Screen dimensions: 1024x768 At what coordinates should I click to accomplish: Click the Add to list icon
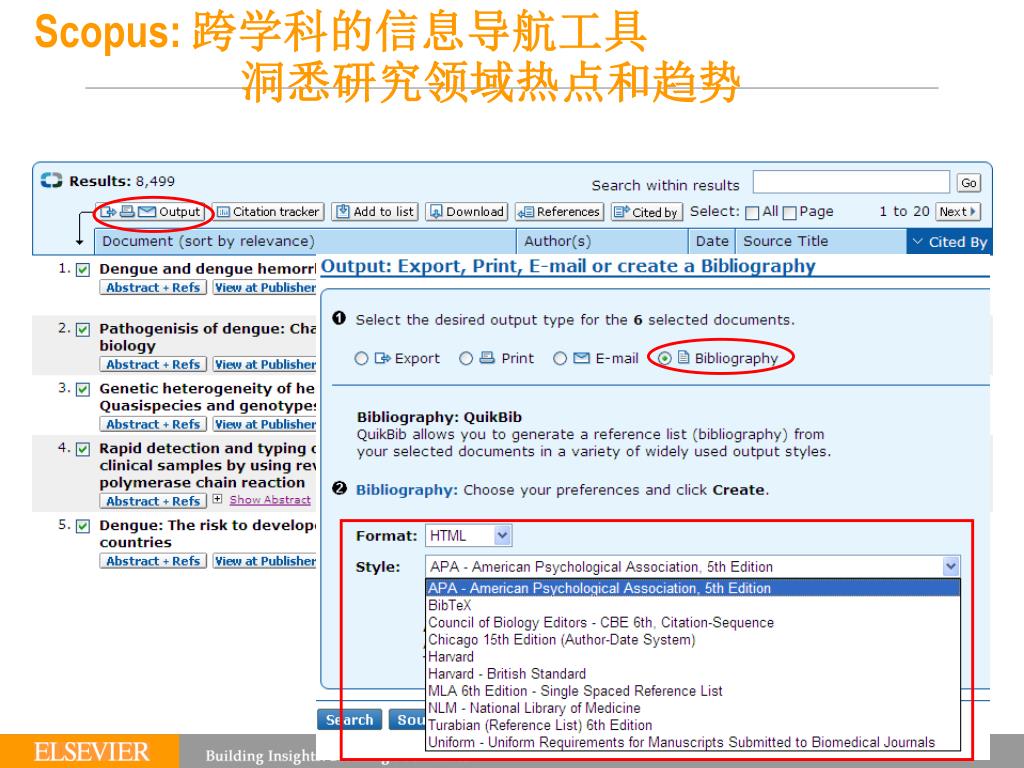point(343,212)
